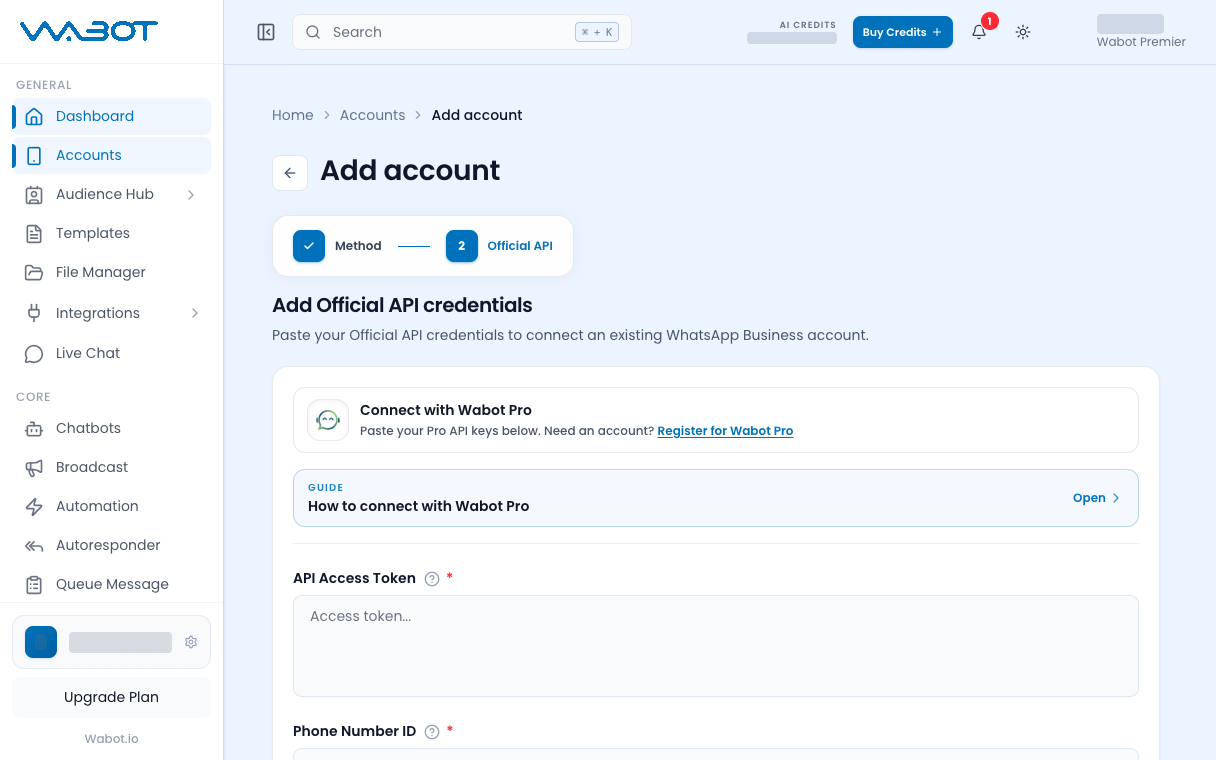Expand the Audience Hub submenu chevron
The width and height of the screenshot is (1216, 760).
pos(191,194)
